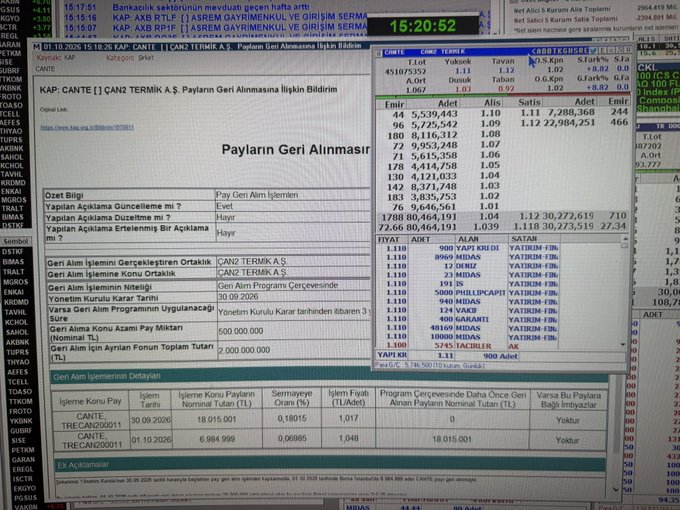
Task: Click the M icon in the news window title bar
Action: 36,47
